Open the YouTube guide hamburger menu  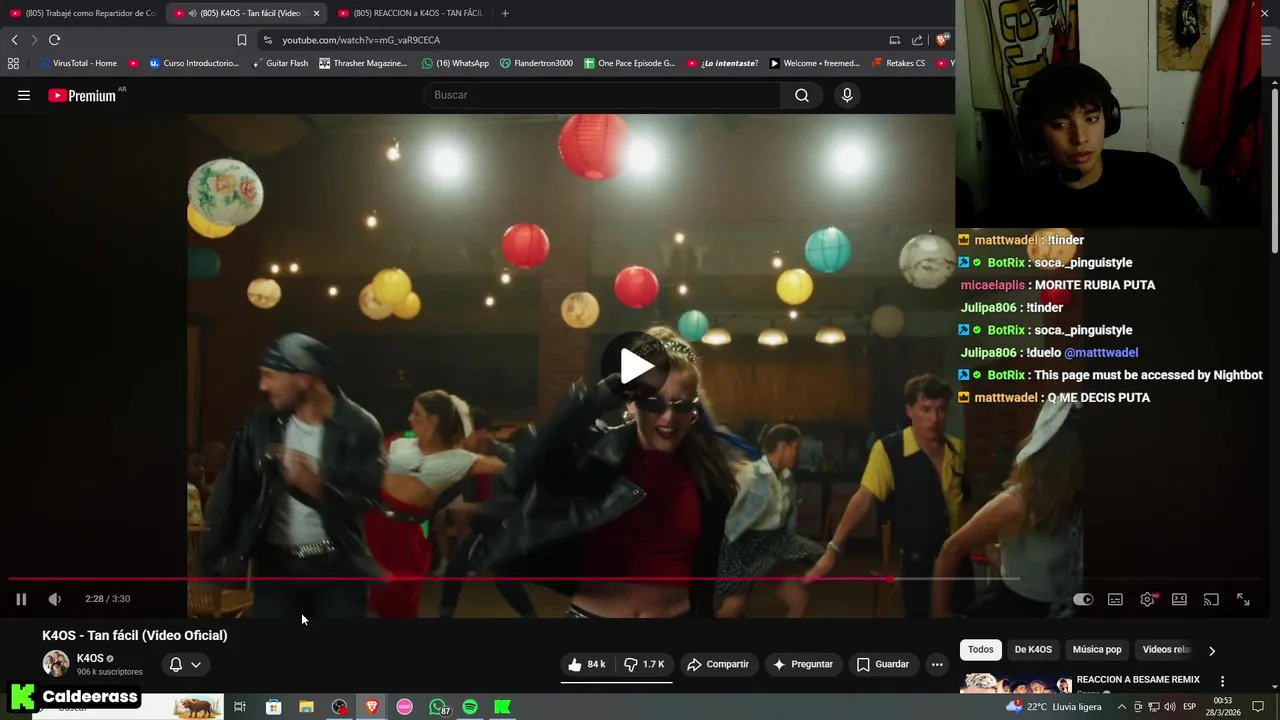pos(24,95)
